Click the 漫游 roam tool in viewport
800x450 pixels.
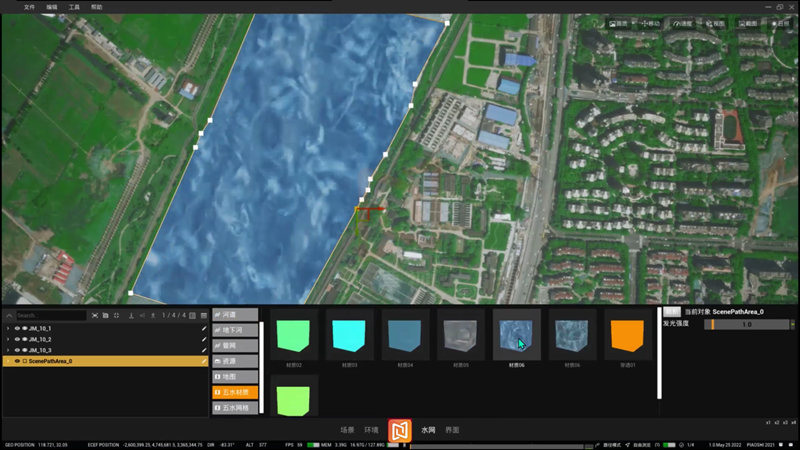coord(618,23)
